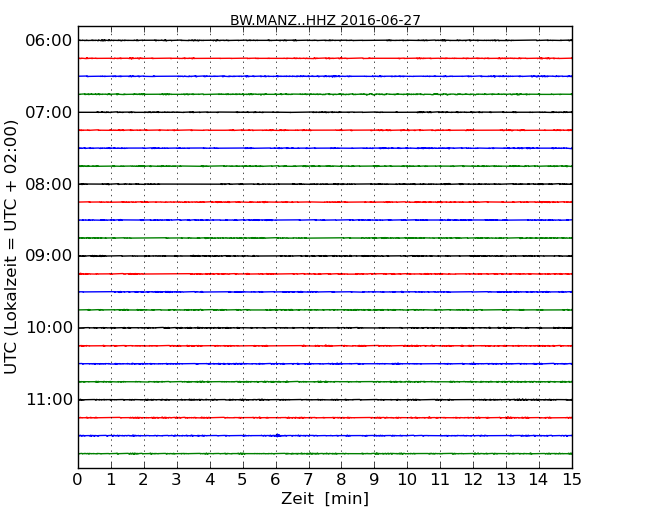Click the black seismic trace at 06:00

tap(325, 40)
